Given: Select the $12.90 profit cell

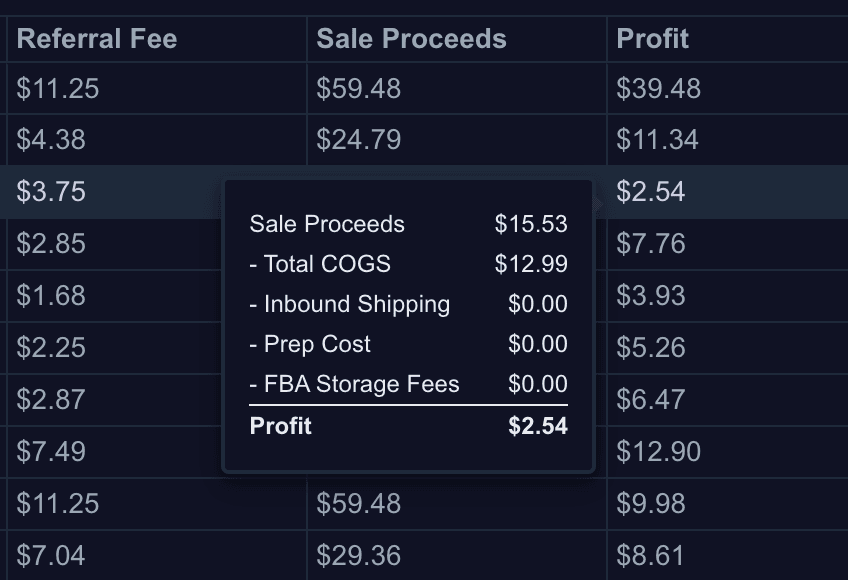Looking at the screenshot, I should tap(727, 451).
